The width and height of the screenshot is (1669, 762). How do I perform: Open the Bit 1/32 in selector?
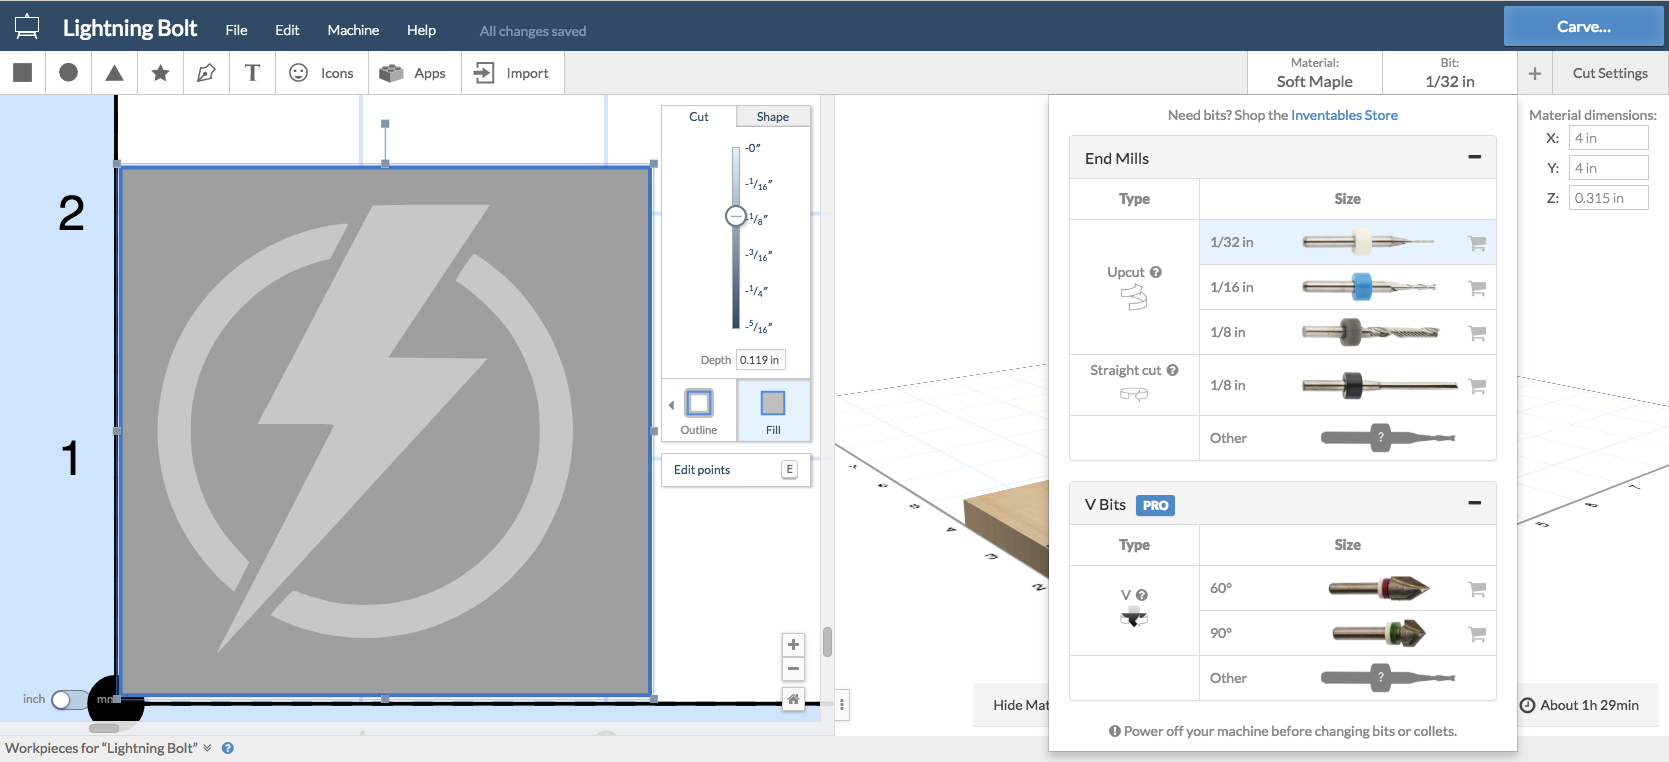[1449, 73]
